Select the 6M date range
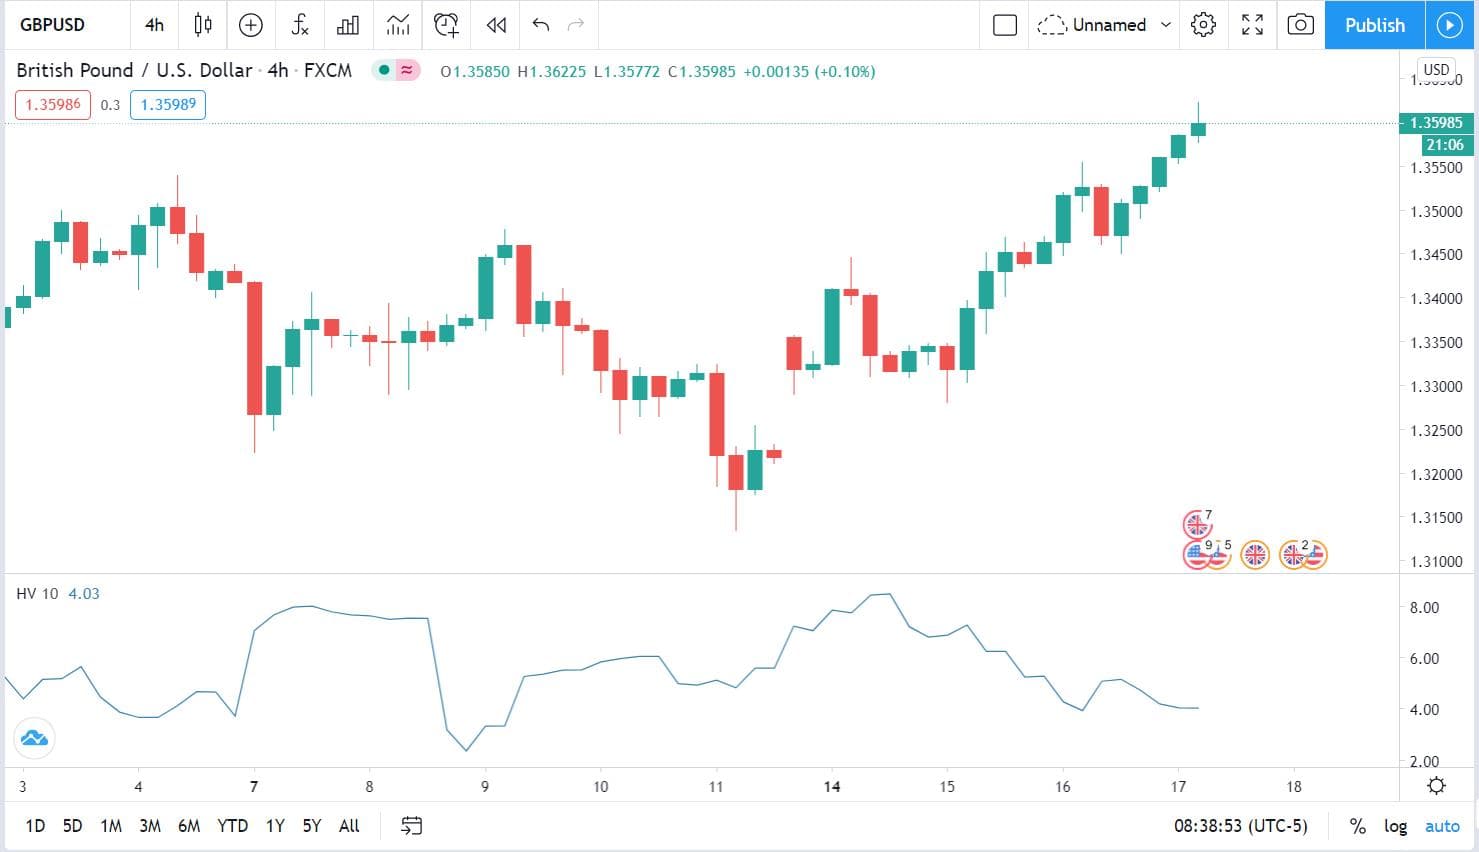The height and width of the screenshot is (852, 1479). [189, 826]
